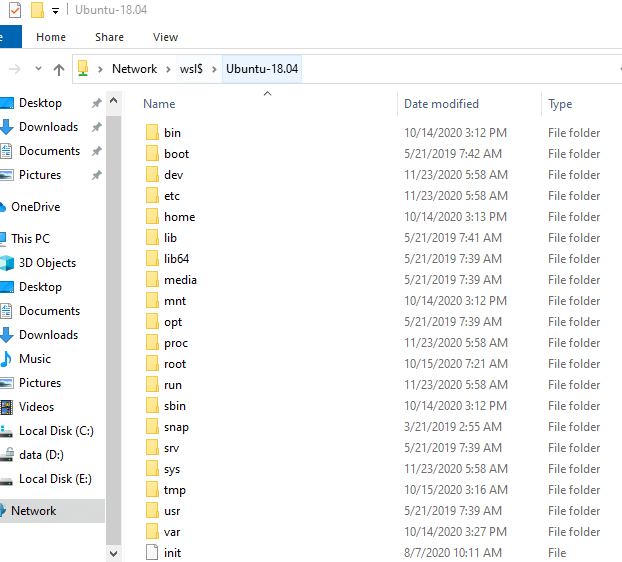
Task: Click the Forward navigation arrow
Action: (x=15, y=69)
